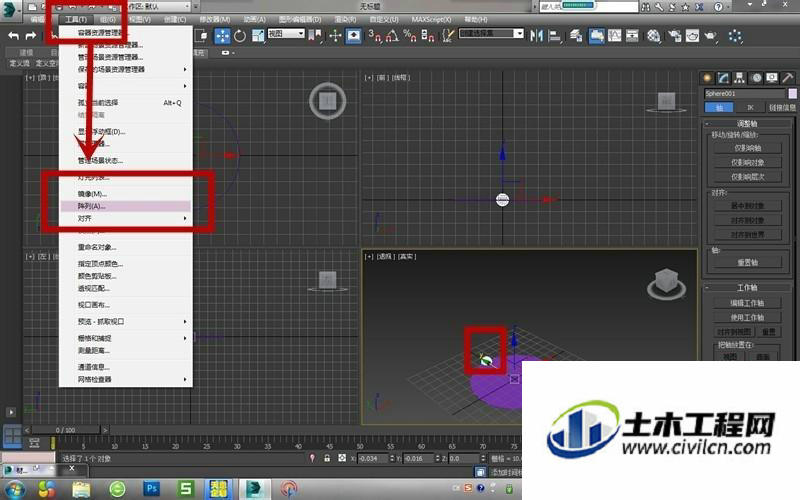Open the 工具(T) menu in menu bar
This screenshot has width=800, height=500.
point(76,19)
